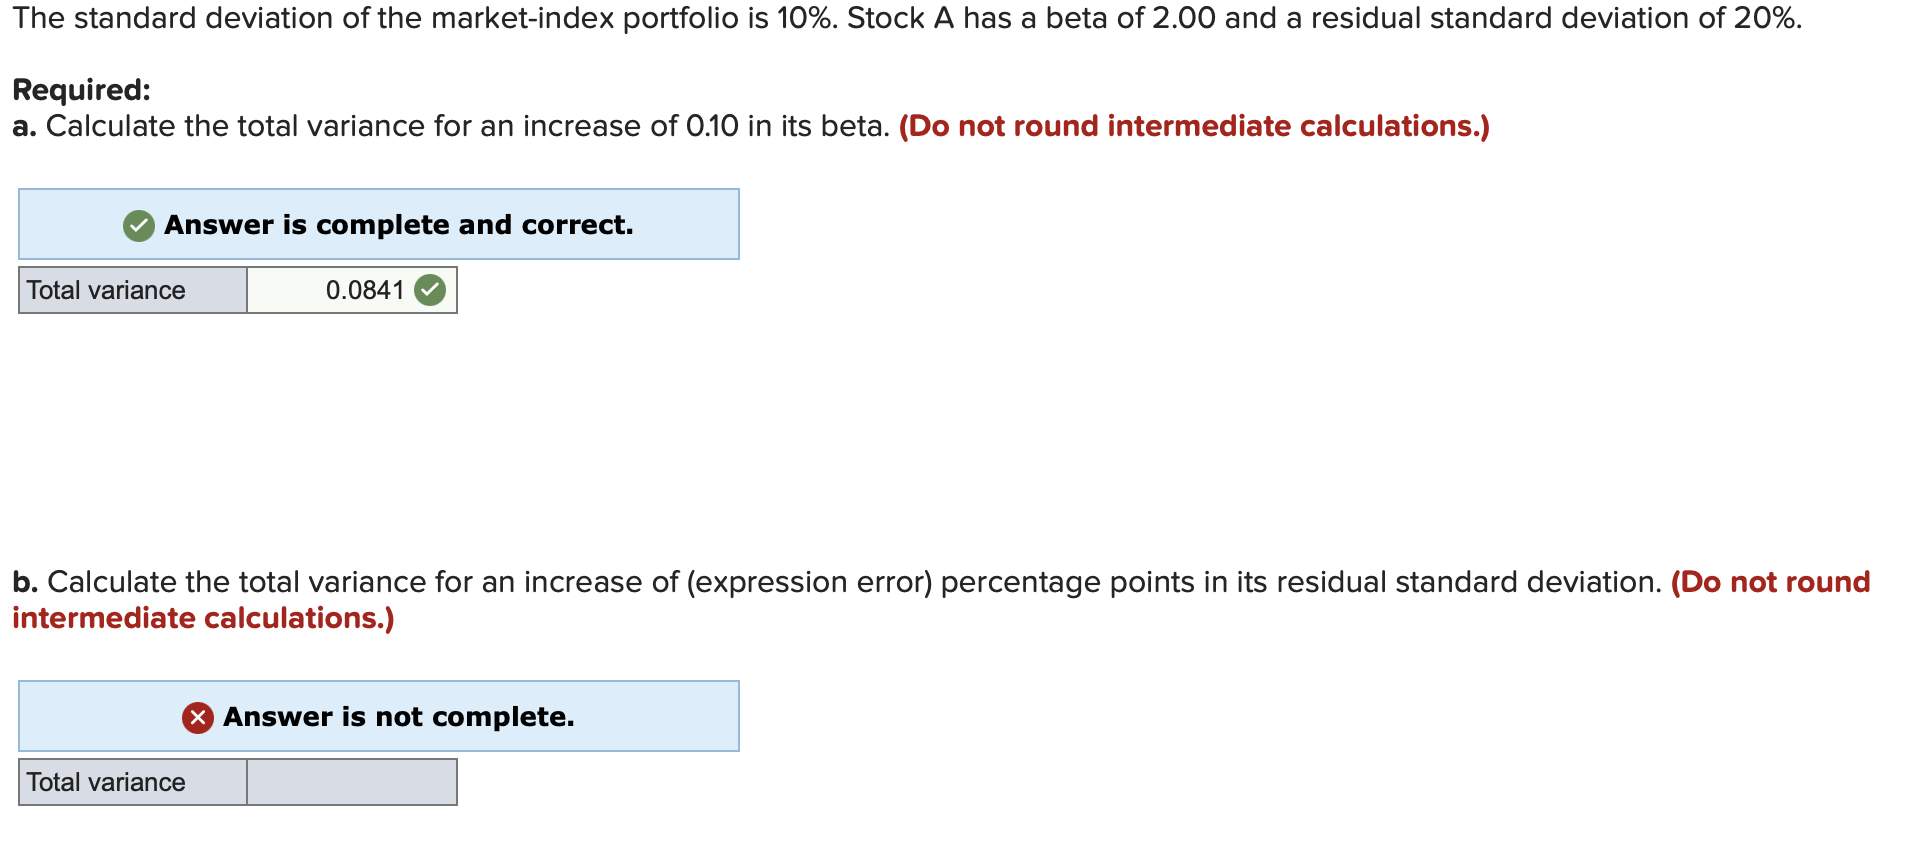1920x860 pixels.
Task: Select the status icon in part b's feedback banner
Action: [x=196, y=716]
